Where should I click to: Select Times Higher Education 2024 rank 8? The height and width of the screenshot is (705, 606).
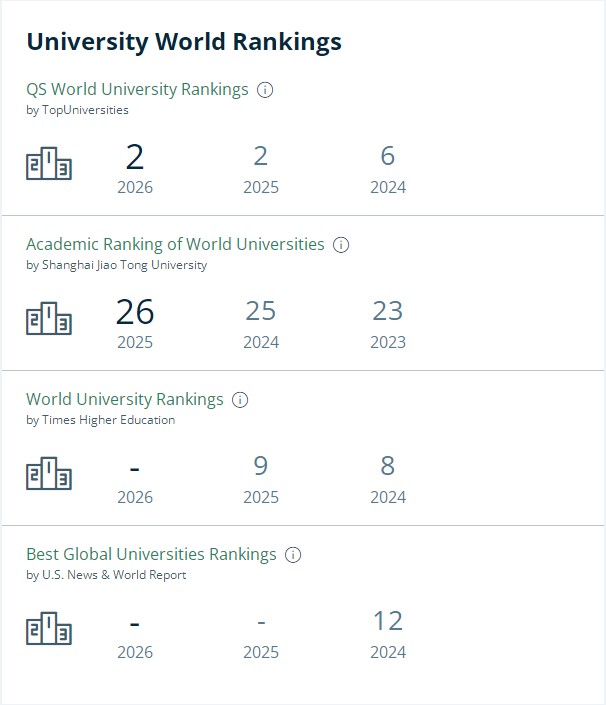(x=388, y=466)
